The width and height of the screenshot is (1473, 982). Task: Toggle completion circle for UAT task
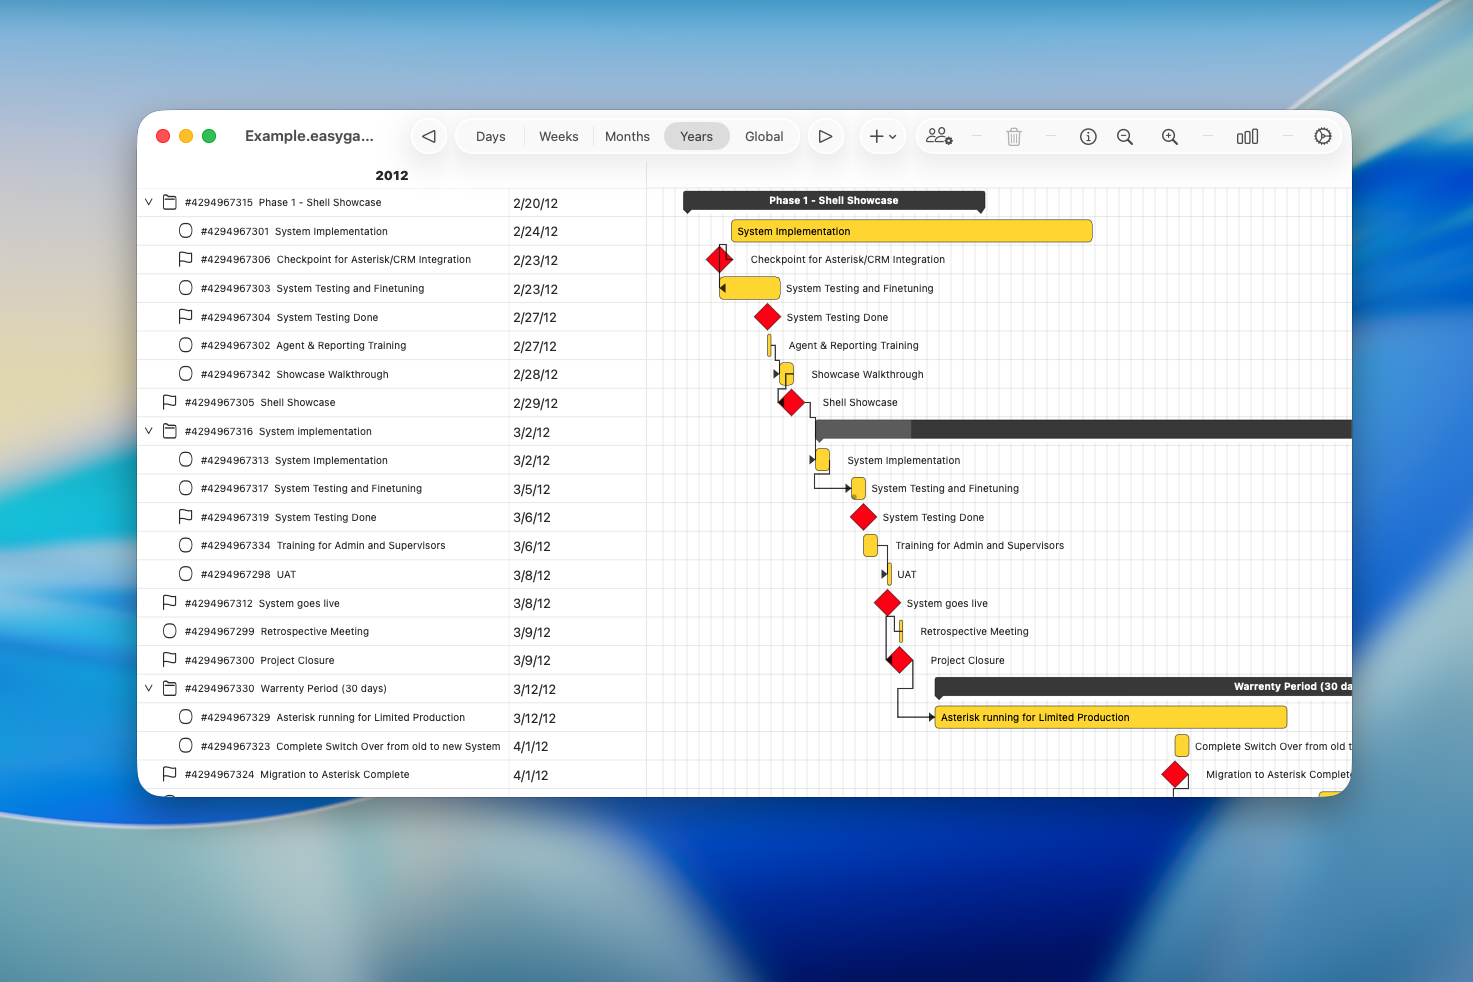(x=185, y=574)
